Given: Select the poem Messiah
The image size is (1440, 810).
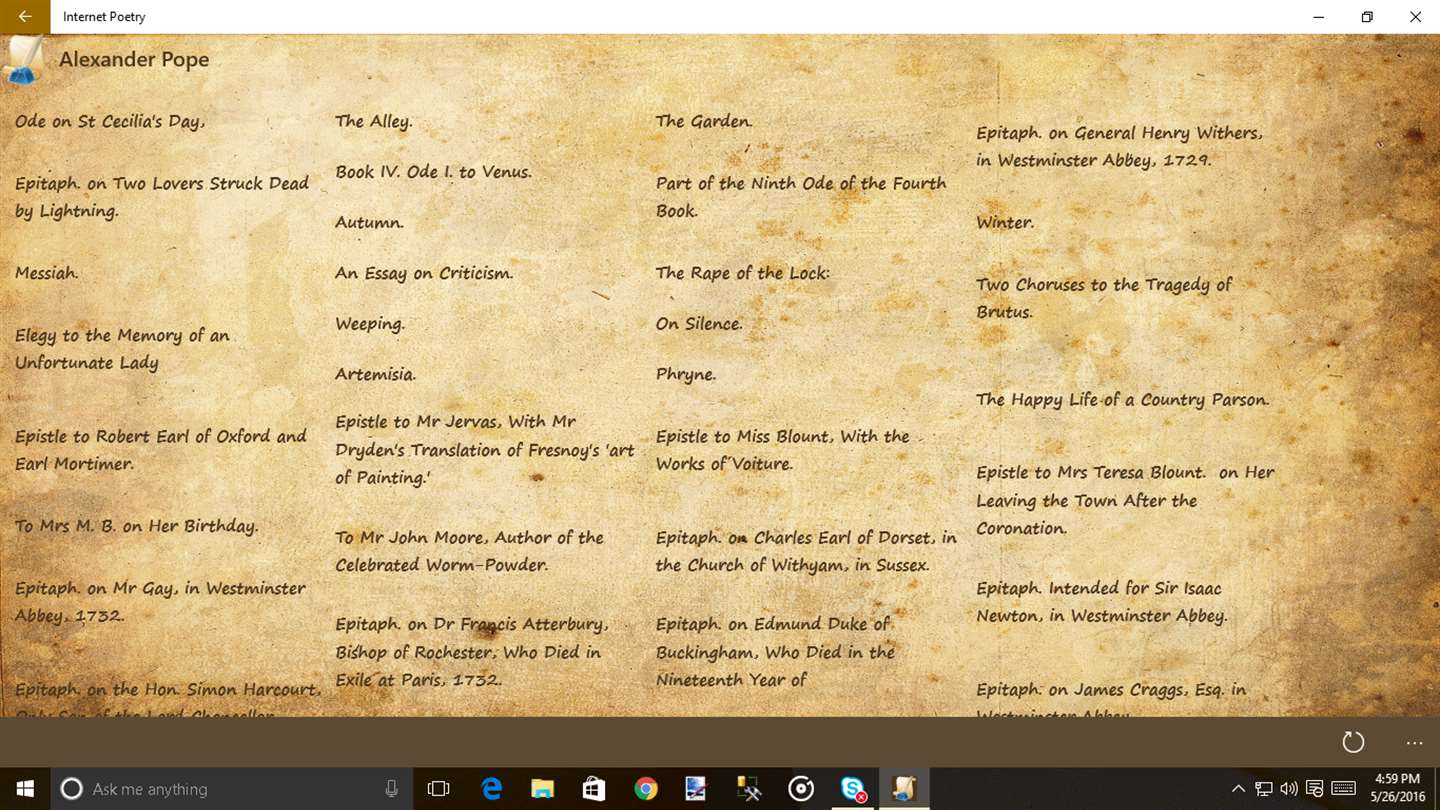Looking at the screenshot, I should (x=46, y=273).
